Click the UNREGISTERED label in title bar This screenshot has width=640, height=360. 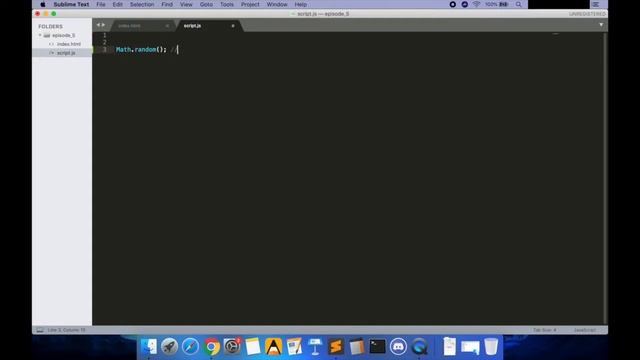point(587,14)
